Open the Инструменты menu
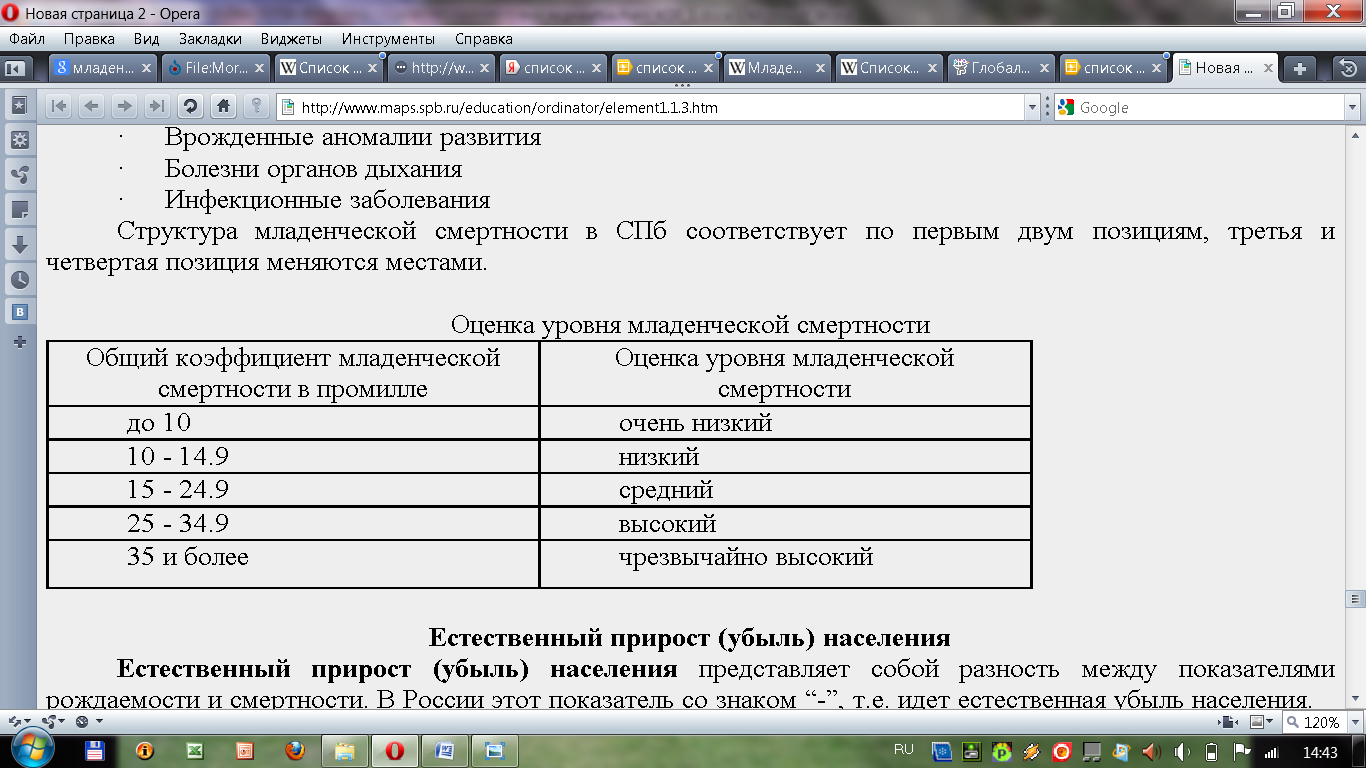 388,39
